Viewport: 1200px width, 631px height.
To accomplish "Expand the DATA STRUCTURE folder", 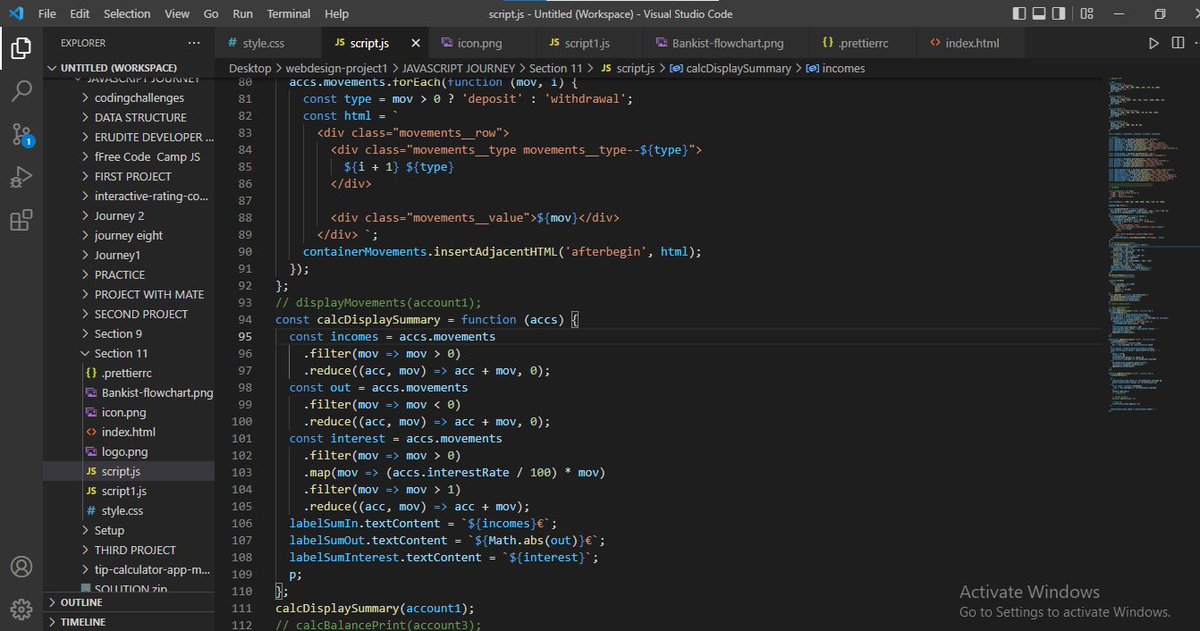I will (140, 117).
